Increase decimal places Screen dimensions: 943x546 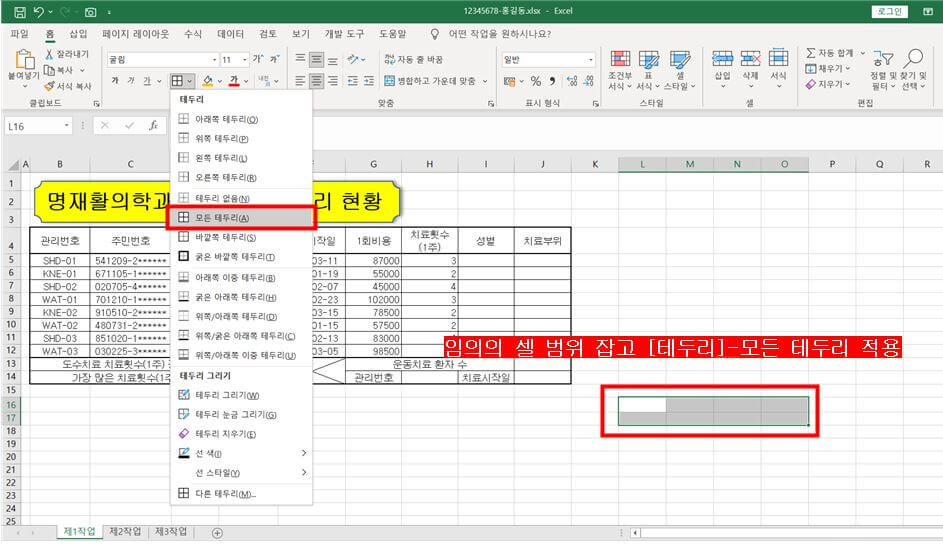pos(572,81)
